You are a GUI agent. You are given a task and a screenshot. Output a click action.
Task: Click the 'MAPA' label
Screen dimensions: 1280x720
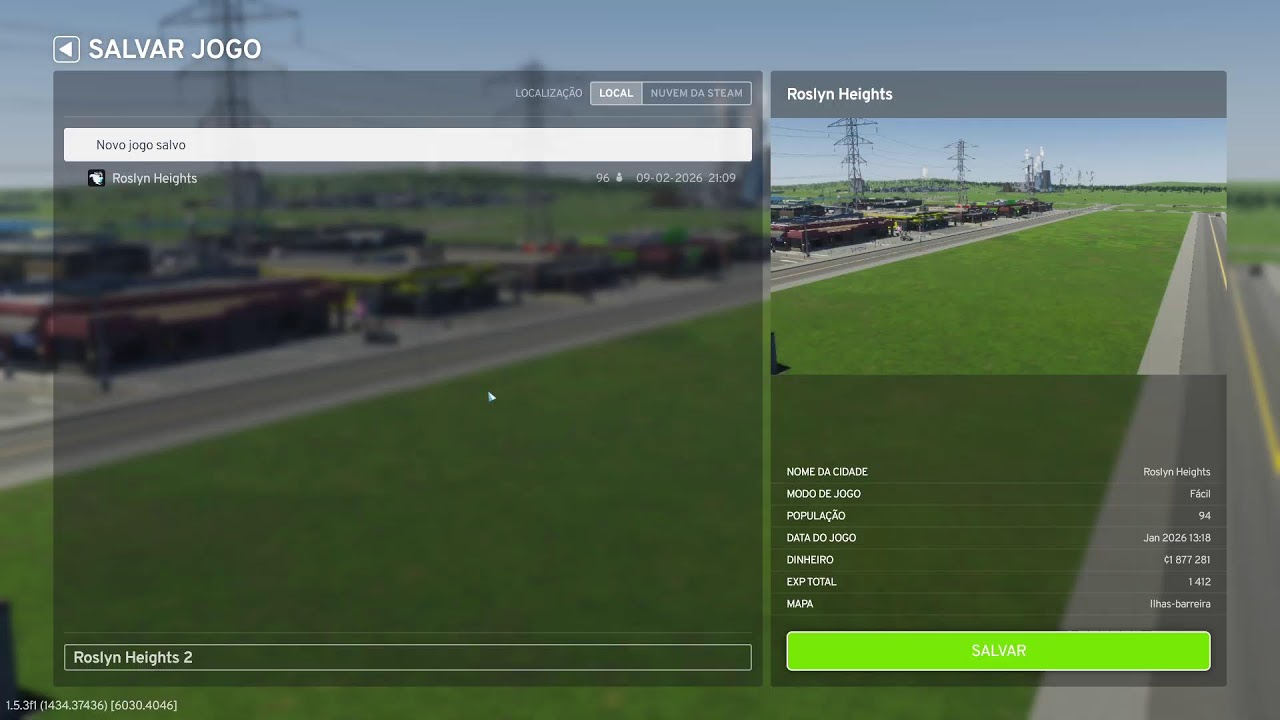(800, 604)
